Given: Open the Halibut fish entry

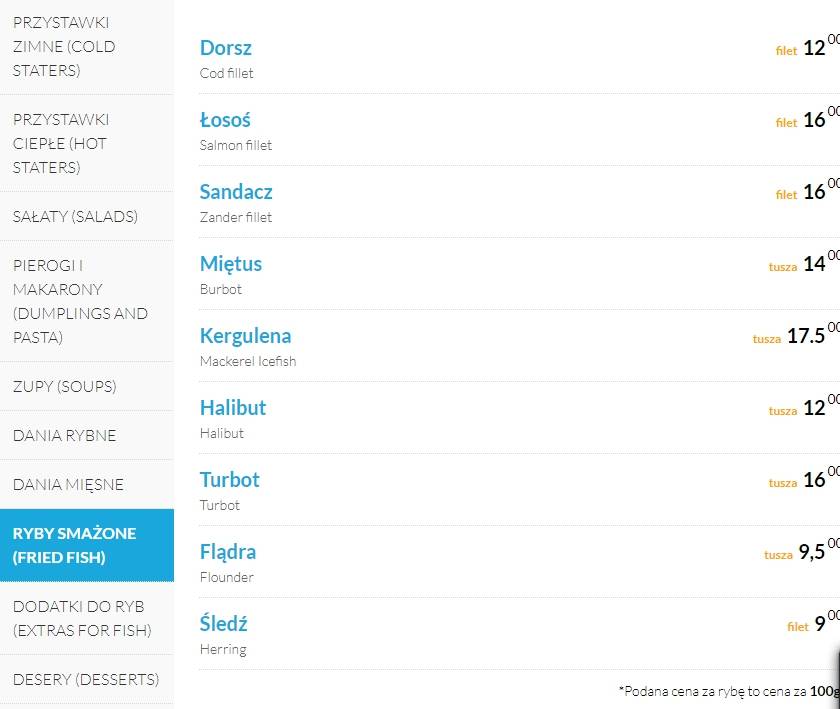Looking at the screenshot, I should [233, 408].
